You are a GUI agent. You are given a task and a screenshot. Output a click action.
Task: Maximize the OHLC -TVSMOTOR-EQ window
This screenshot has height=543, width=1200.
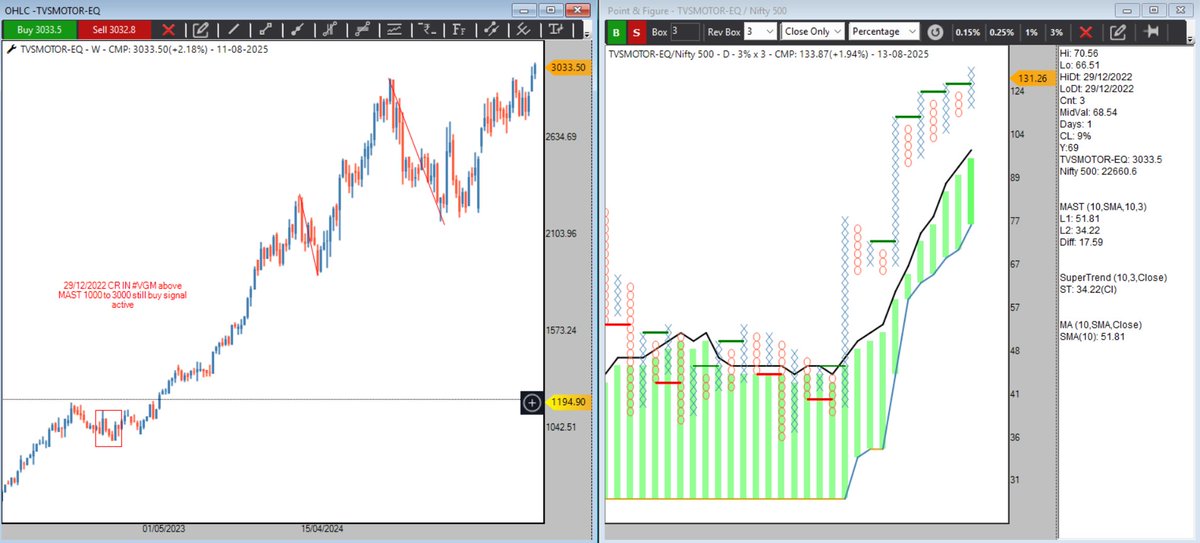[551, 9]
